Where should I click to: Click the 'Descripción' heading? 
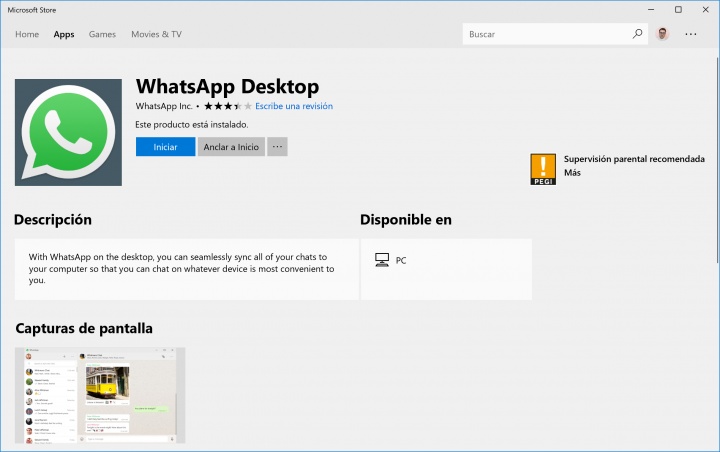(x=53, y=220)
